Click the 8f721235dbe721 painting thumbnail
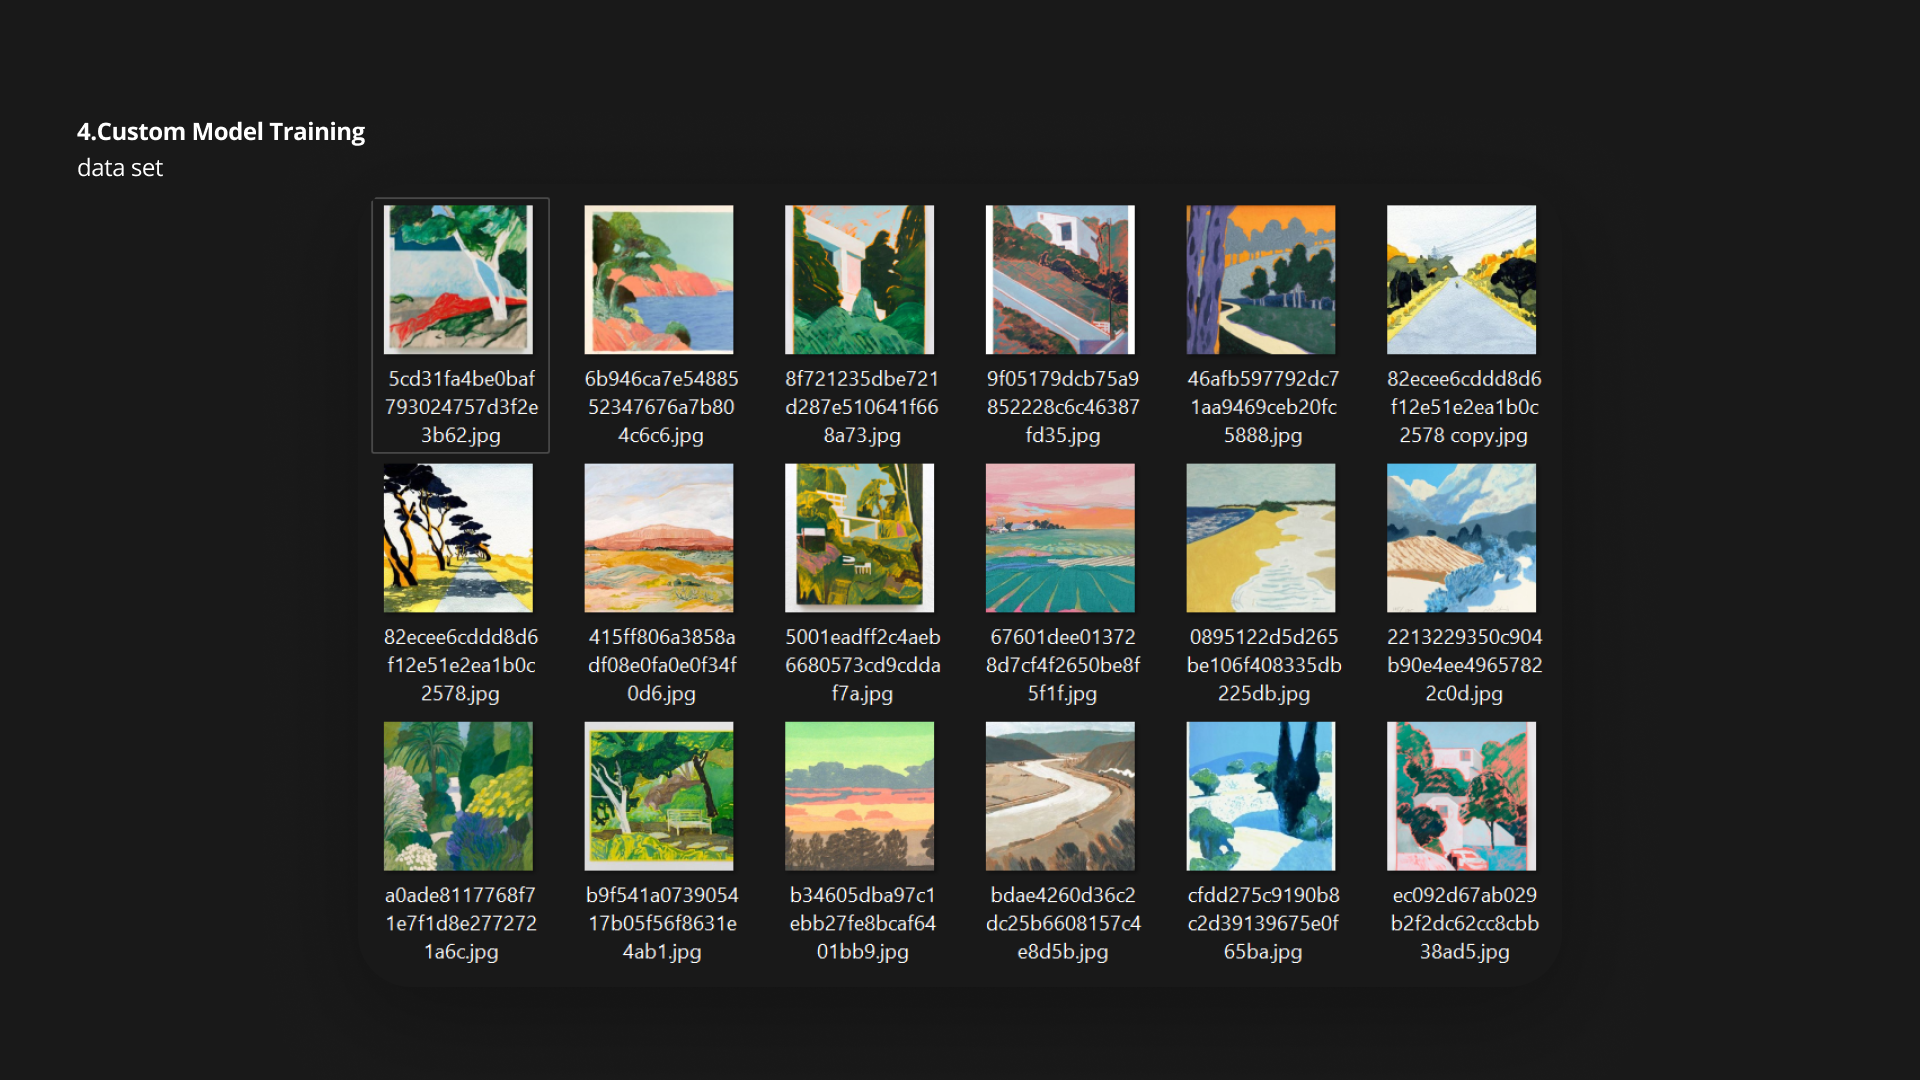 860,280
